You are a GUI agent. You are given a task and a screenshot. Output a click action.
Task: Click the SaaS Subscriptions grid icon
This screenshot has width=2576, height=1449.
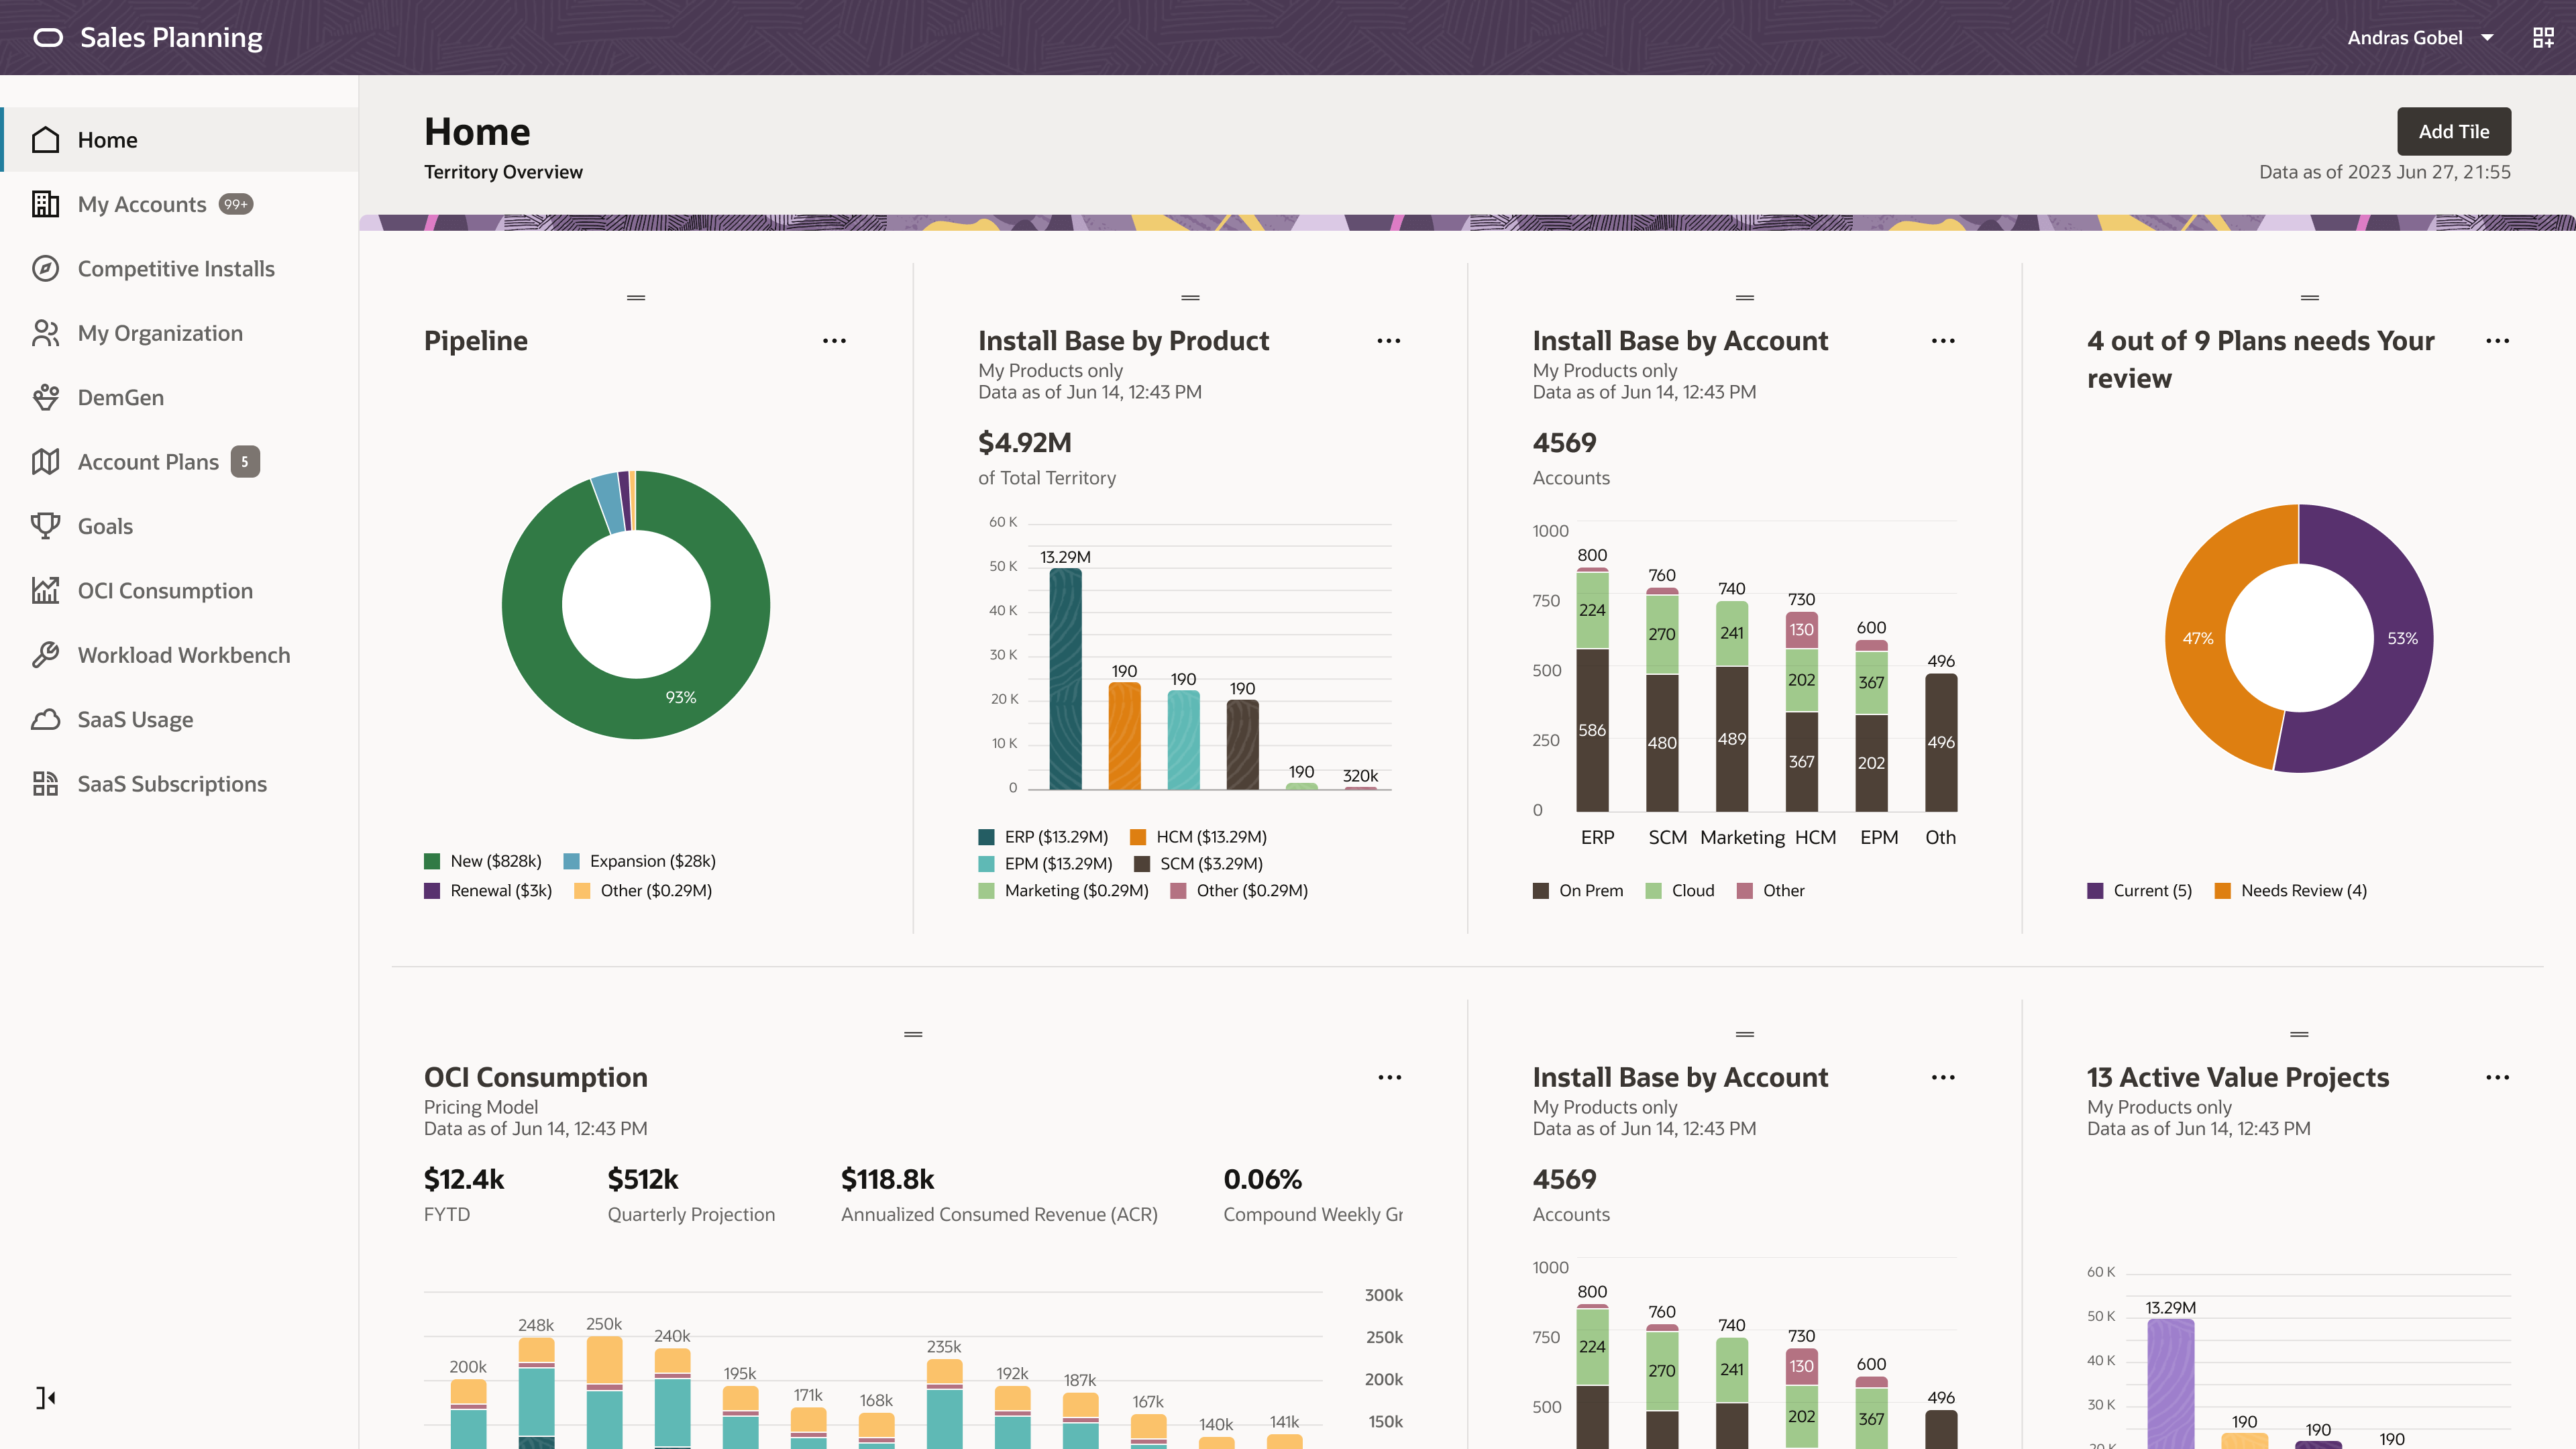coord(45,784)
